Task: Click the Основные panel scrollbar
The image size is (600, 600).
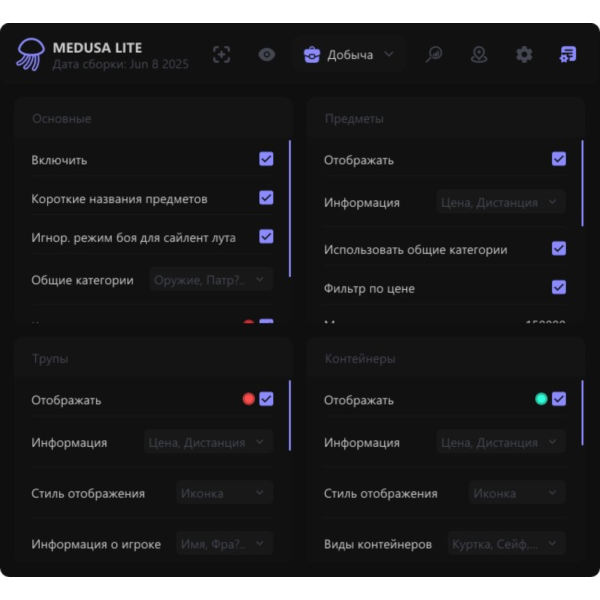Action: point(290,209)
